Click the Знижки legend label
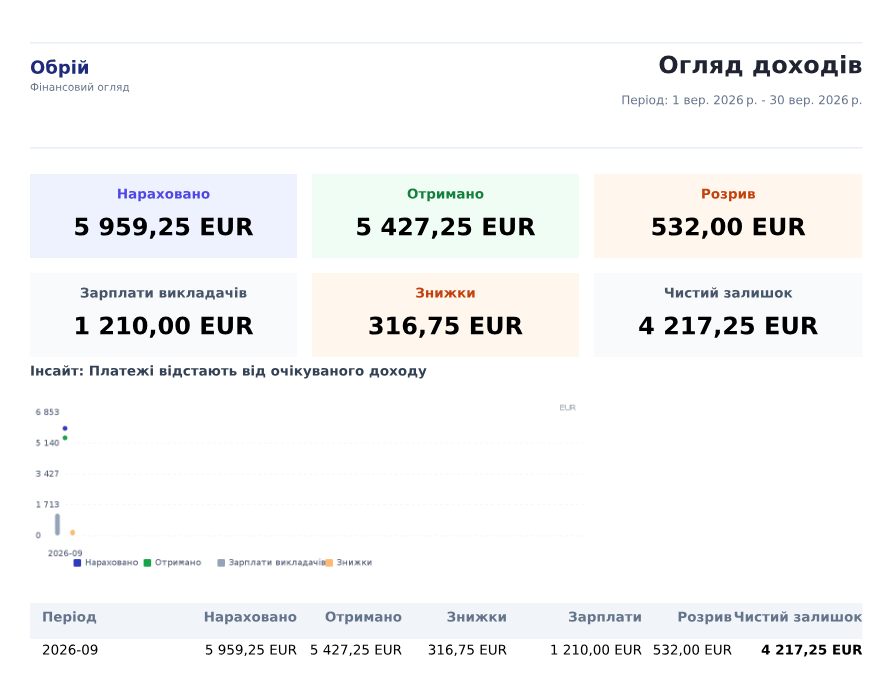The width and height of the screenshot is (893, 679). pos(354,563)
